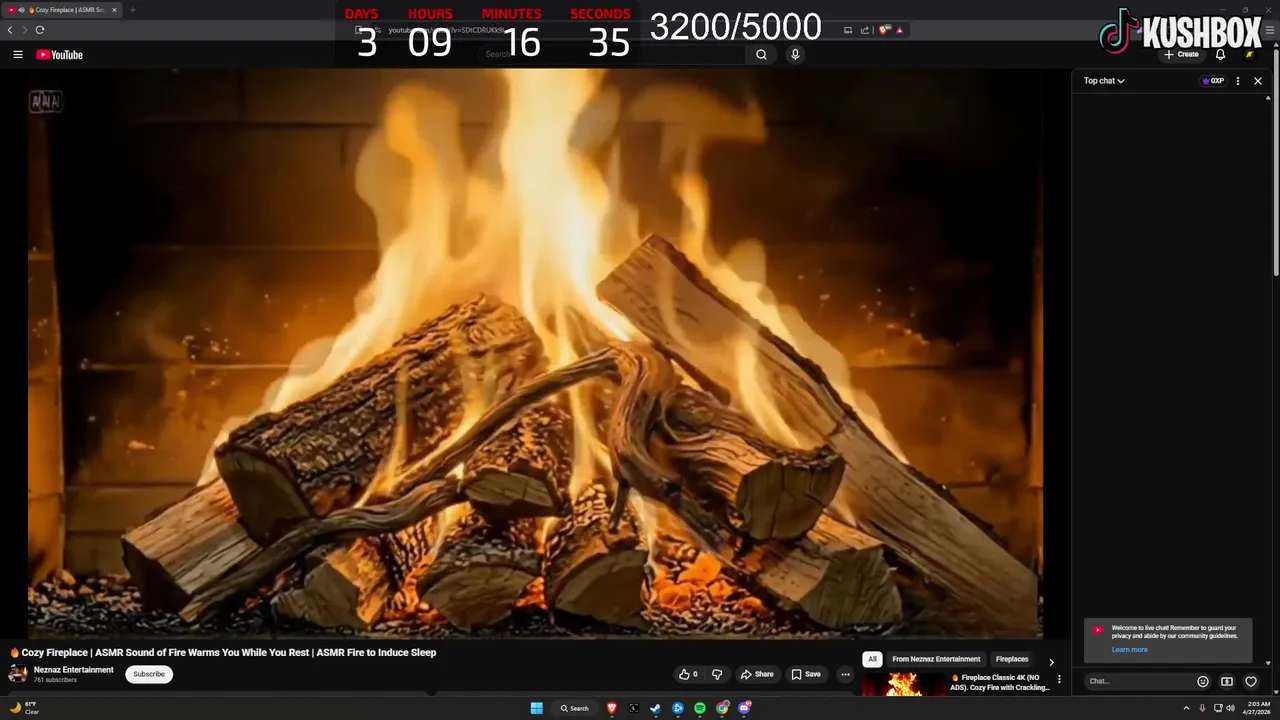The image size is (1280, 720).
Task: Click the Share button under video
Action: pos(757,674)
